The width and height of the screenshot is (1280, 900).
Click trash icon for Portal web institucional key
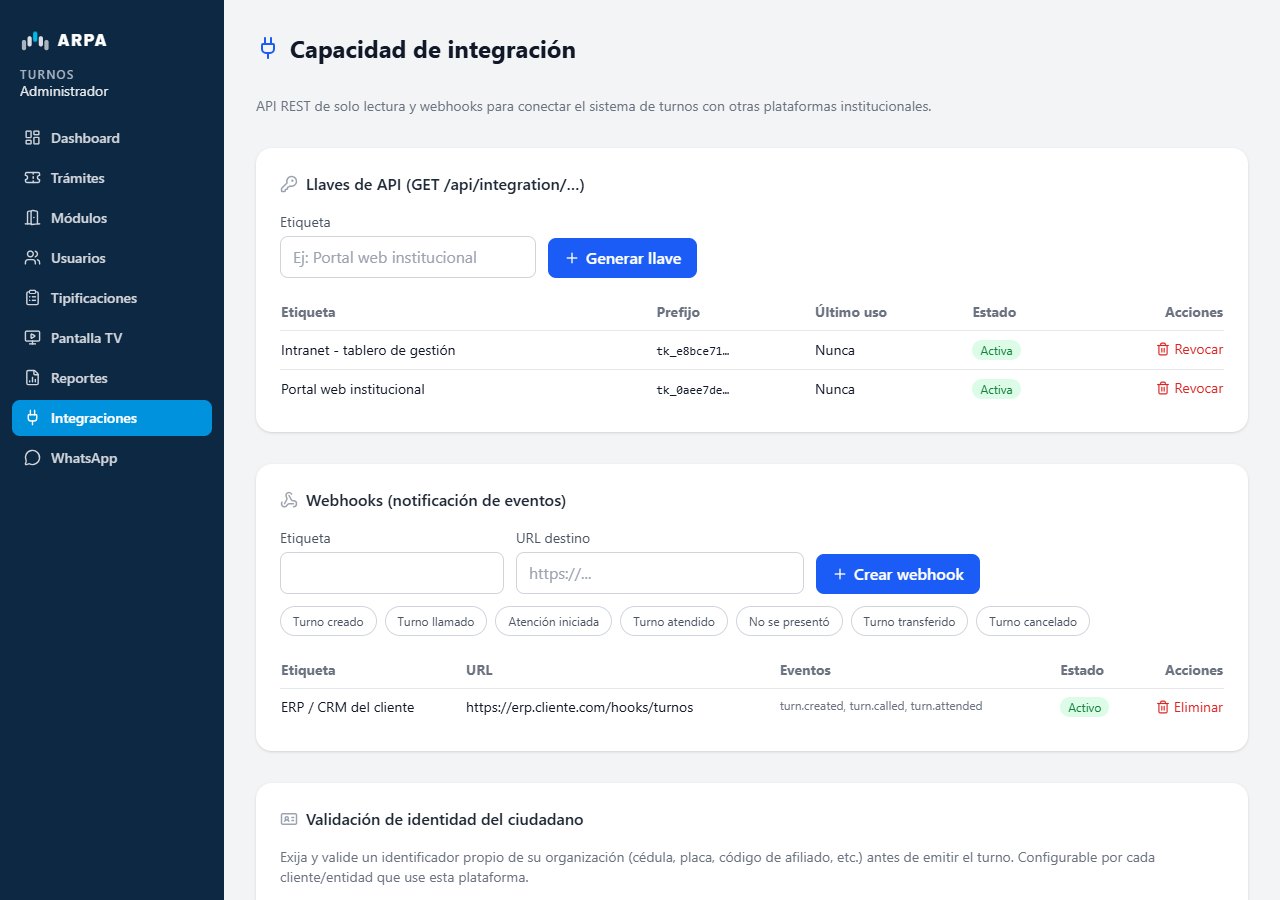click(1163, 388)
